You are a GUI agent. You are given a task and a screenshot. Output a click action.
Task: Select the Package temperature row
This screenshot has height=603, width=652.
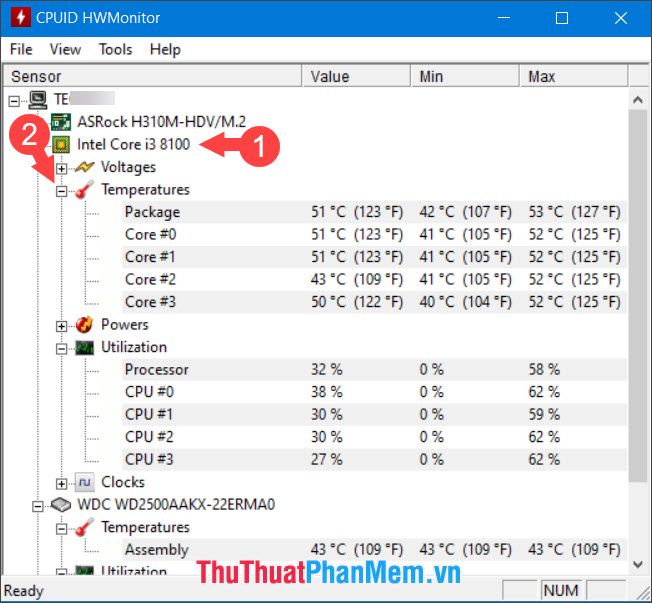coord(374,212)
